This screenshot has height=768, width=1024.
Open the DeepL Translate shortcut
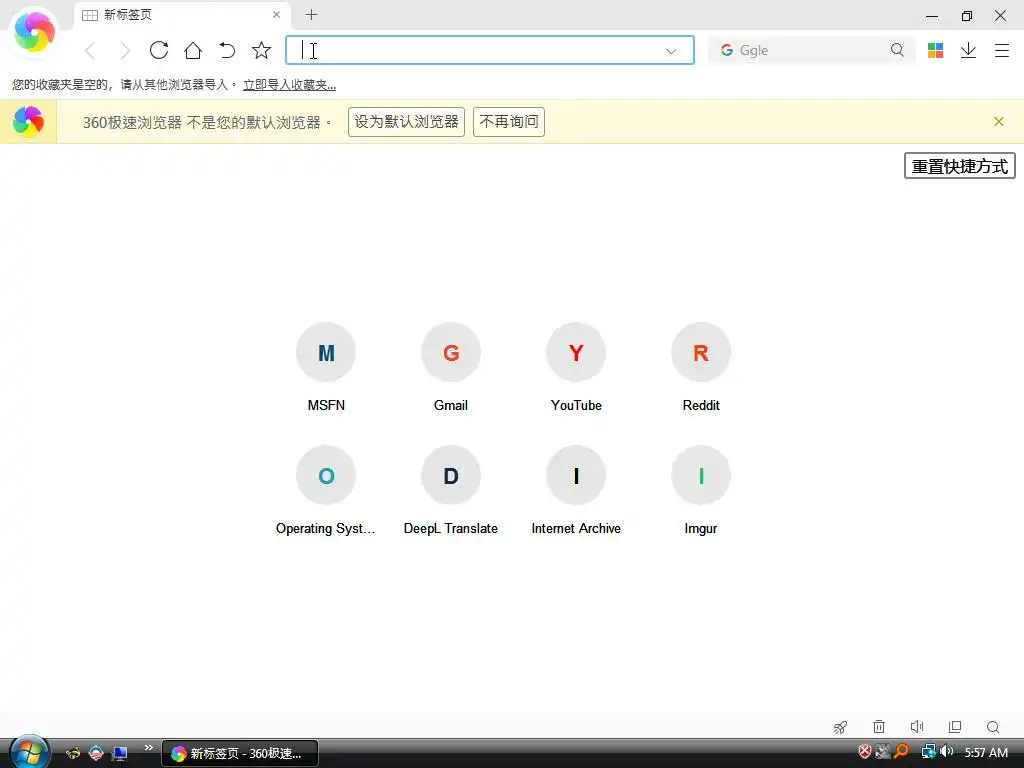pyautogui.click(x=451, y=490)
